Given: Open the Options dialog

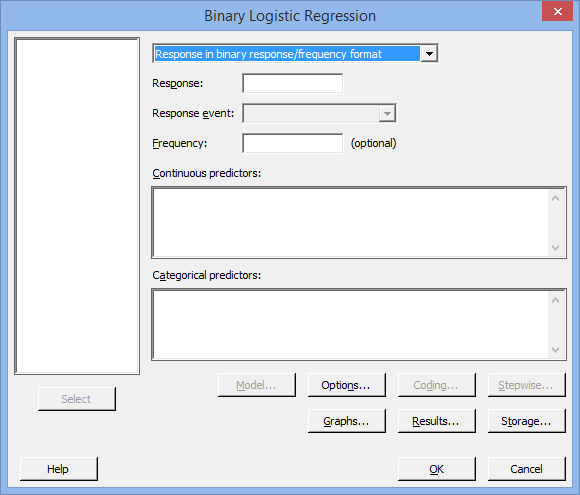Looking at the screenshot, I should [x=347, y=385].
